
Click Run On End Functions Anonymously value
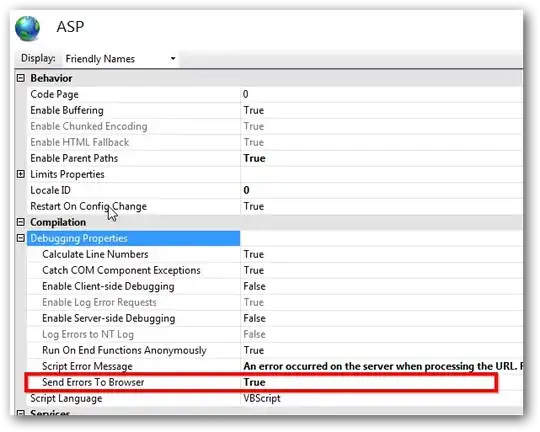(254, 350)
